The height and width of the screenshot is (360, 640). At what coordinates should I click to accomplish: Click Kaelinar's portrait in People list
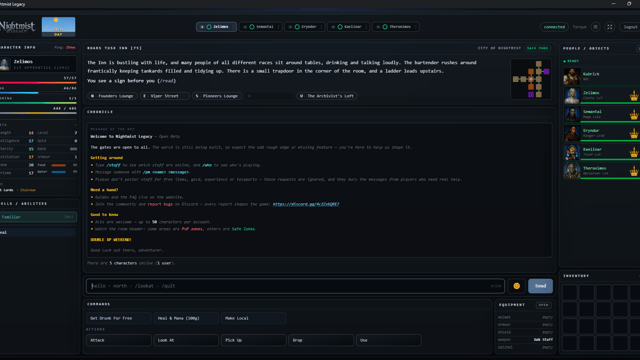pyautogui.click(x=571, y=151)
